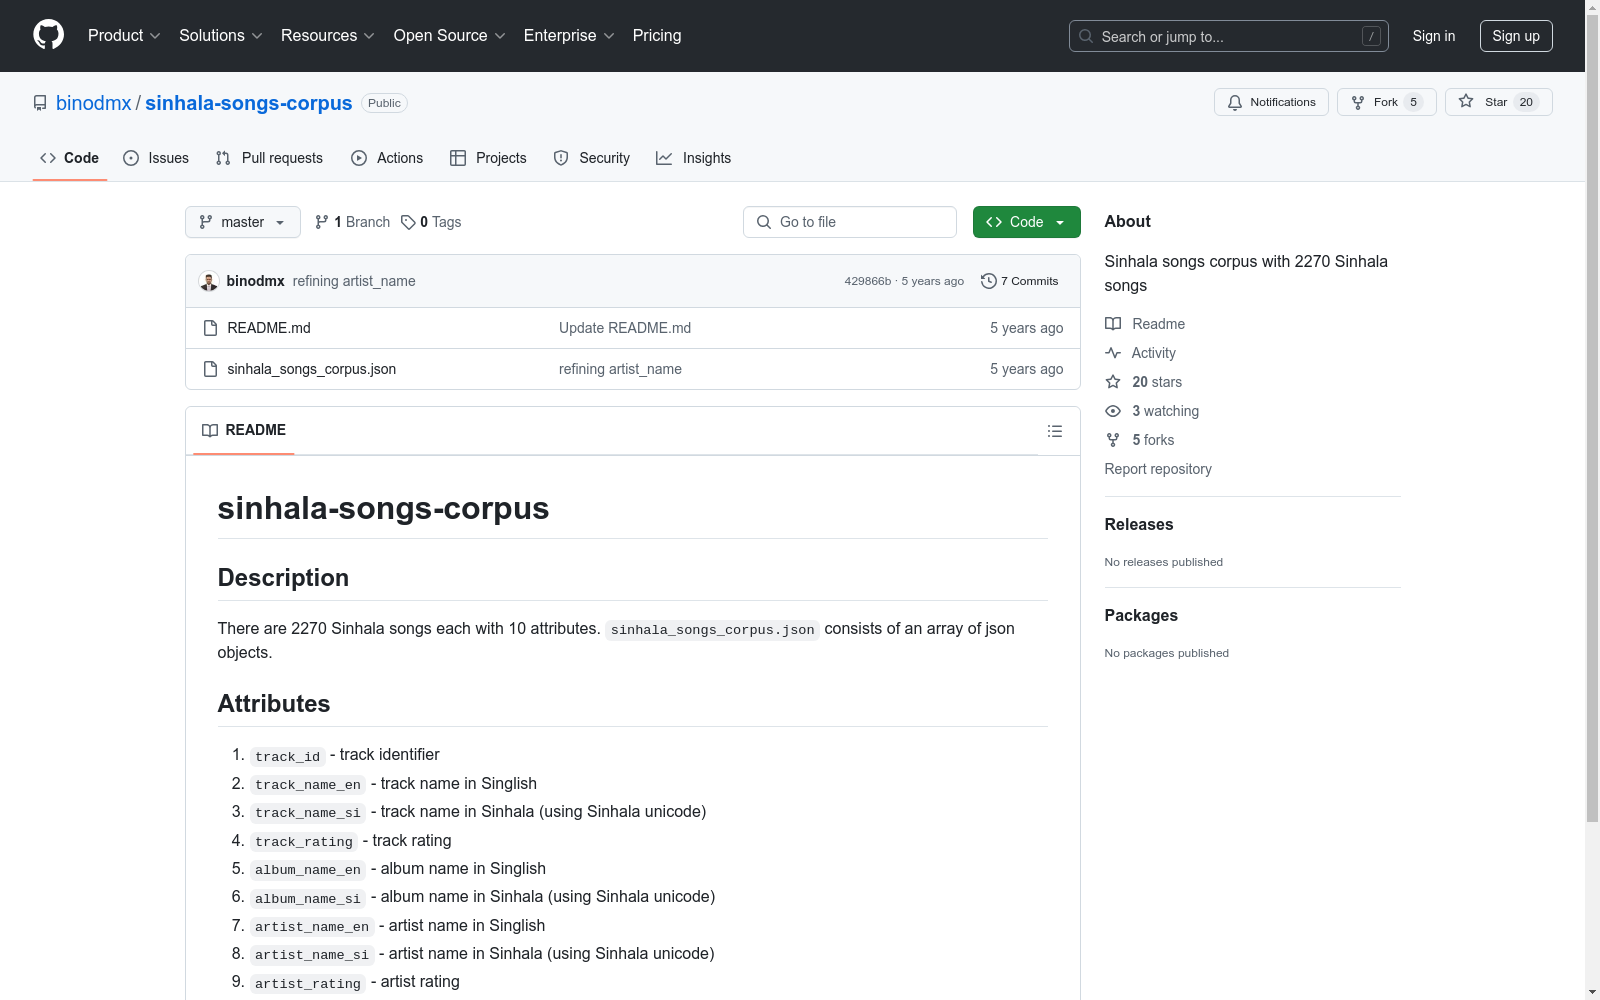The height and width of the screenshot is (1000, 1600).
Task: Expand the Open Source menu
Action: 450,36
